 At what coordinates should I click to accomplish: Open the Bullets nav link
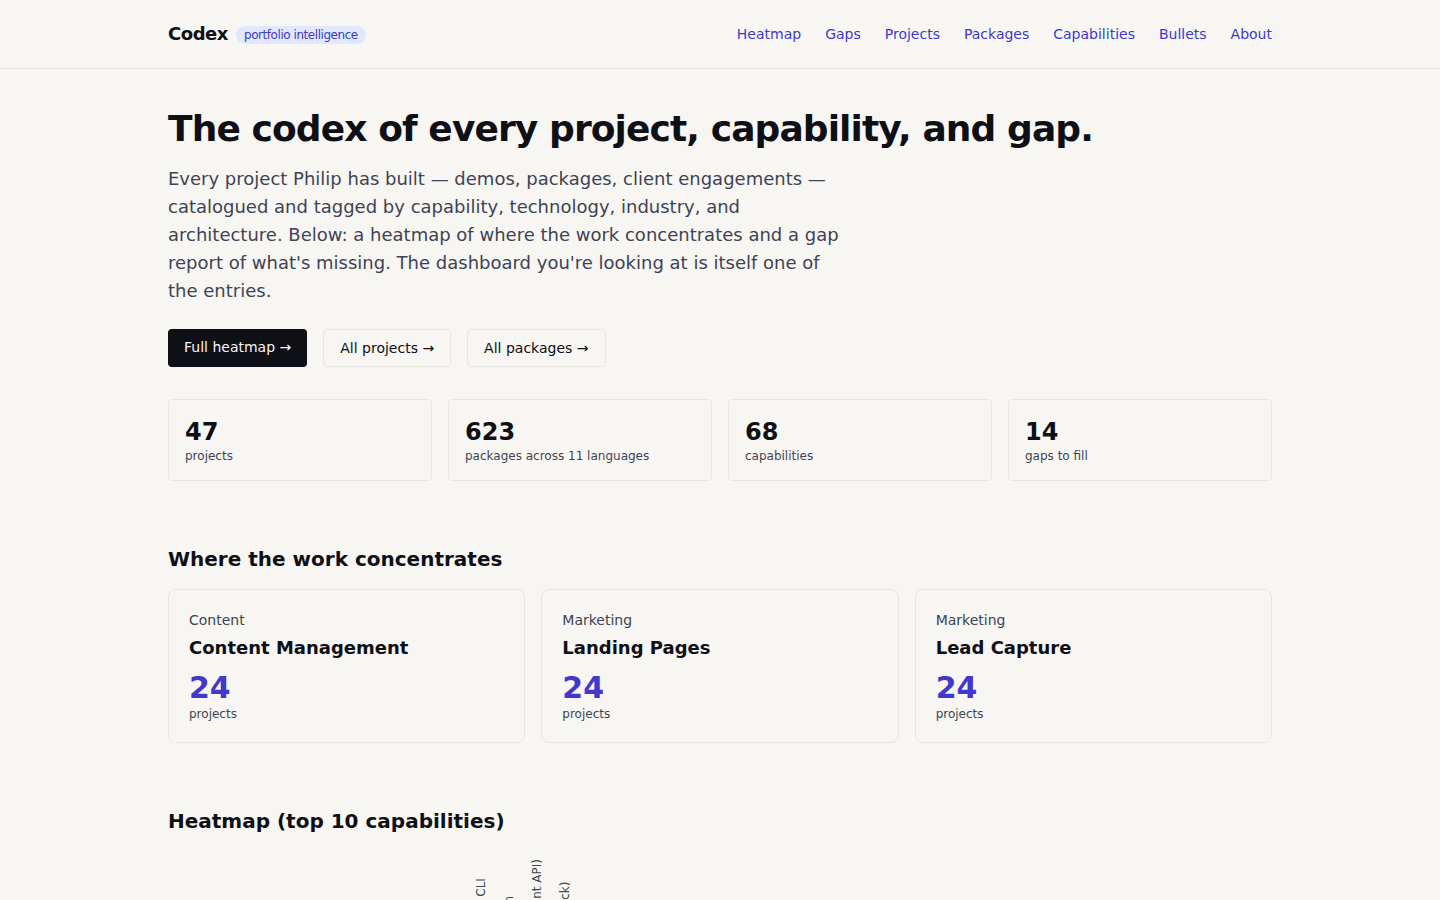[x=1183, y=34]
